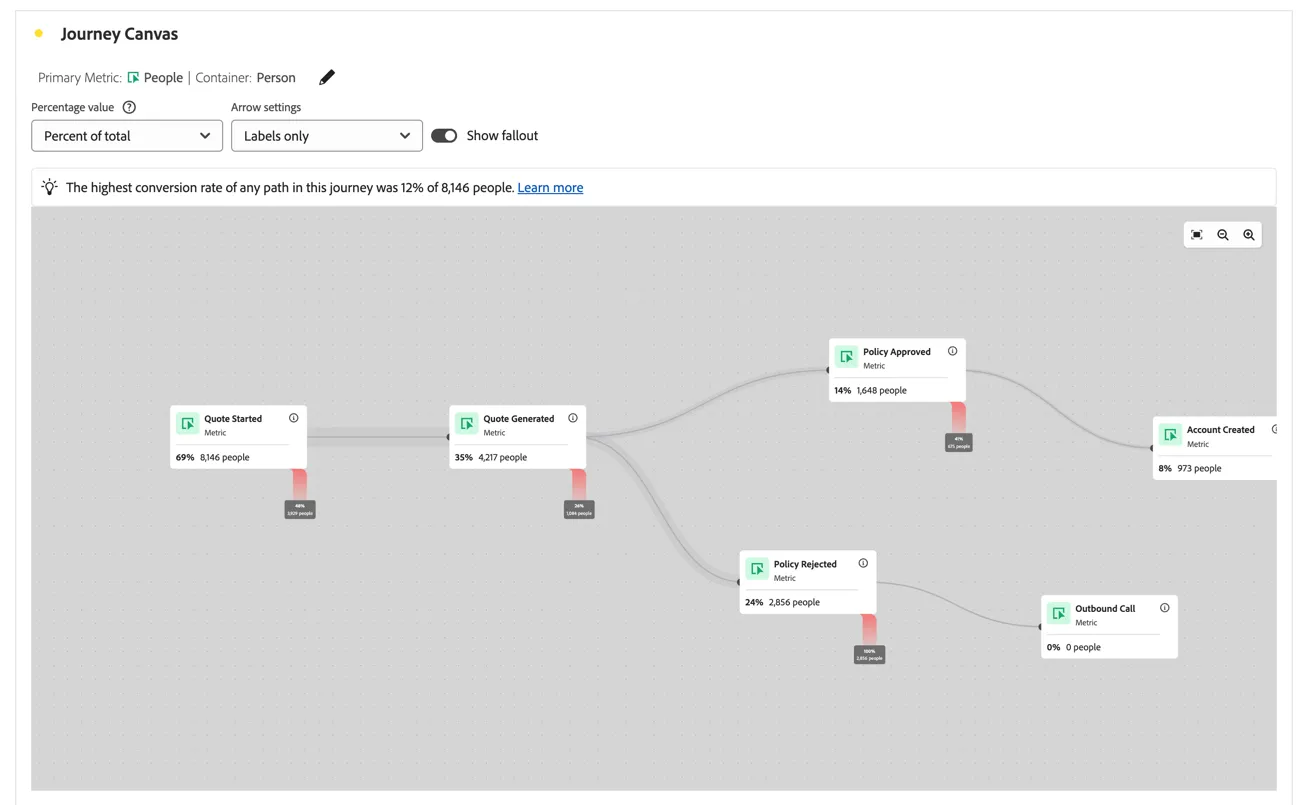Click the 'Account Created' node title
Image resolution: width=1296 pixels, height=805 pixels.
1220,430
